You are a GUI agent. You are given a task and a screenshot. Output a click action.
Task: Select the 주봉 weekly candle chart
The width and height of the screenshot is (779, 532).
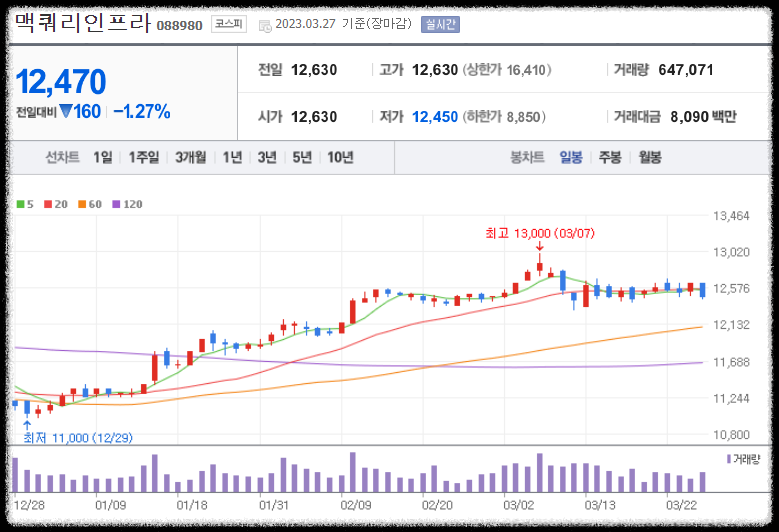(610, 157)
